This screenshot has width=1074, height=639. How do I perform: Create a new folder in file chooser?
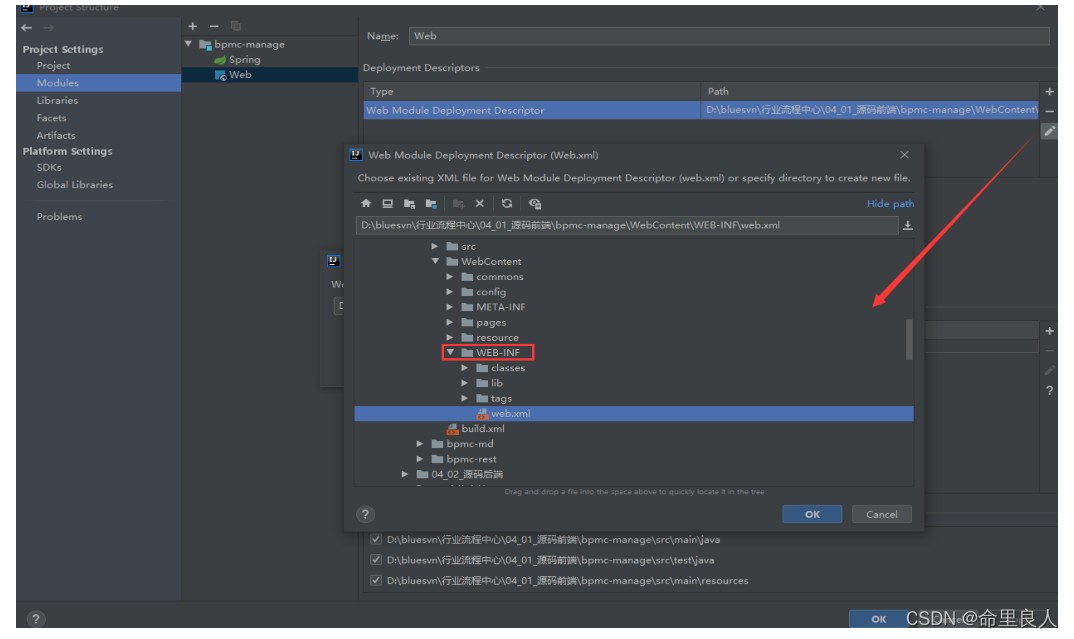coord(458,203)
